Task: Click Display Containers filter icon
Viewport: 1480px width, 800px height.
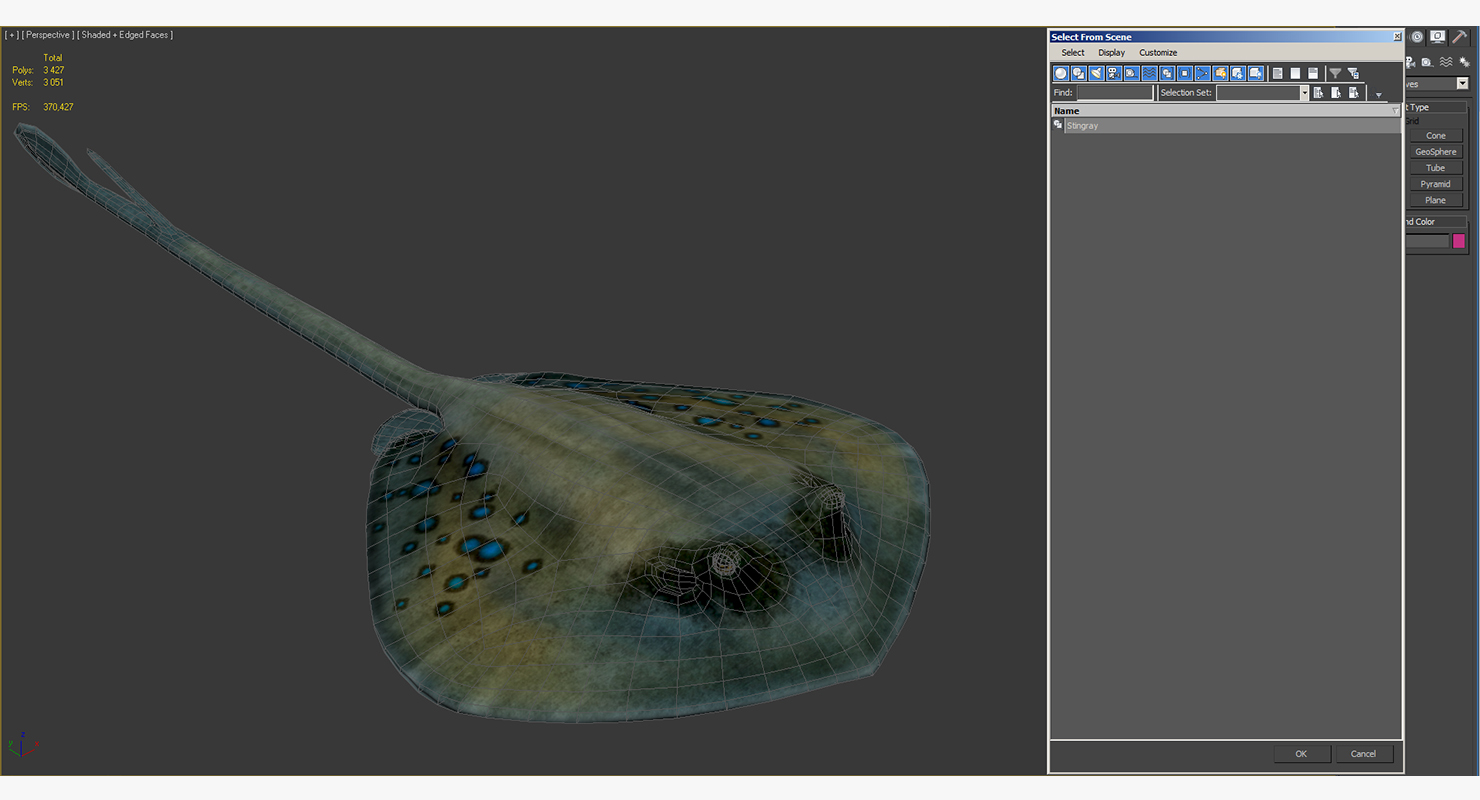Action: click(1220, 73)
